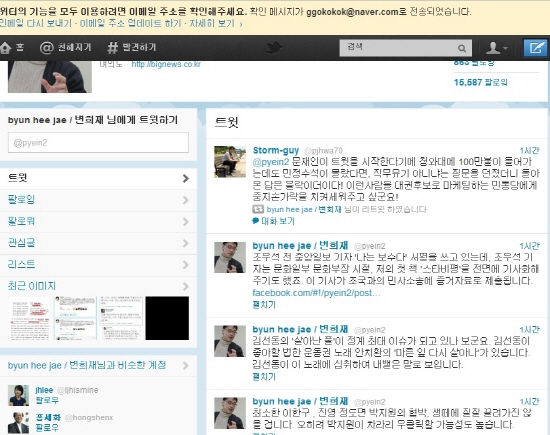View the 15,587 followers count
Screen dimensions: 550x435
tap(480, 82)
